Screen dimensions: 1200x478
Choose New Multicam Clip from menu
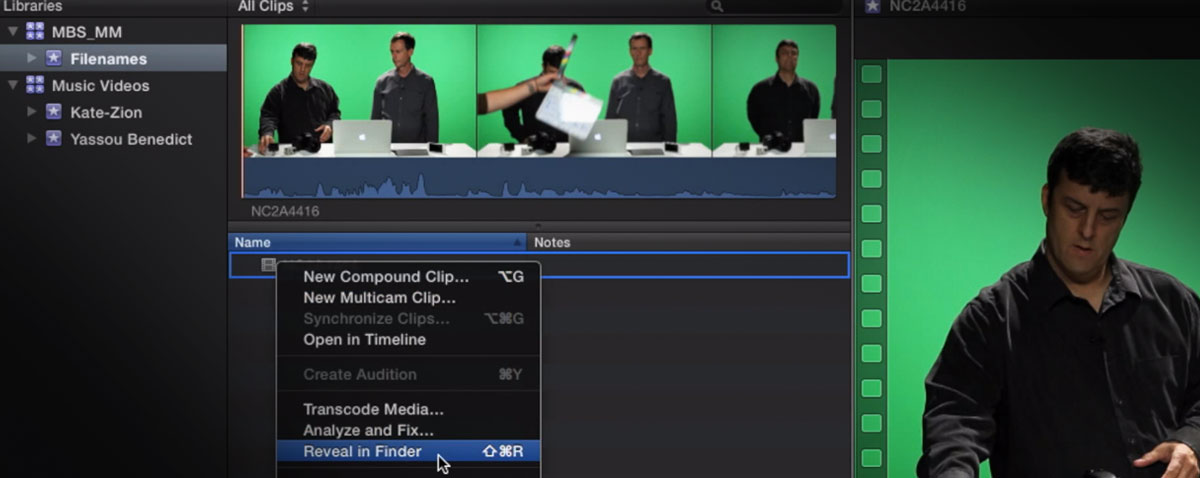[410, 298]
